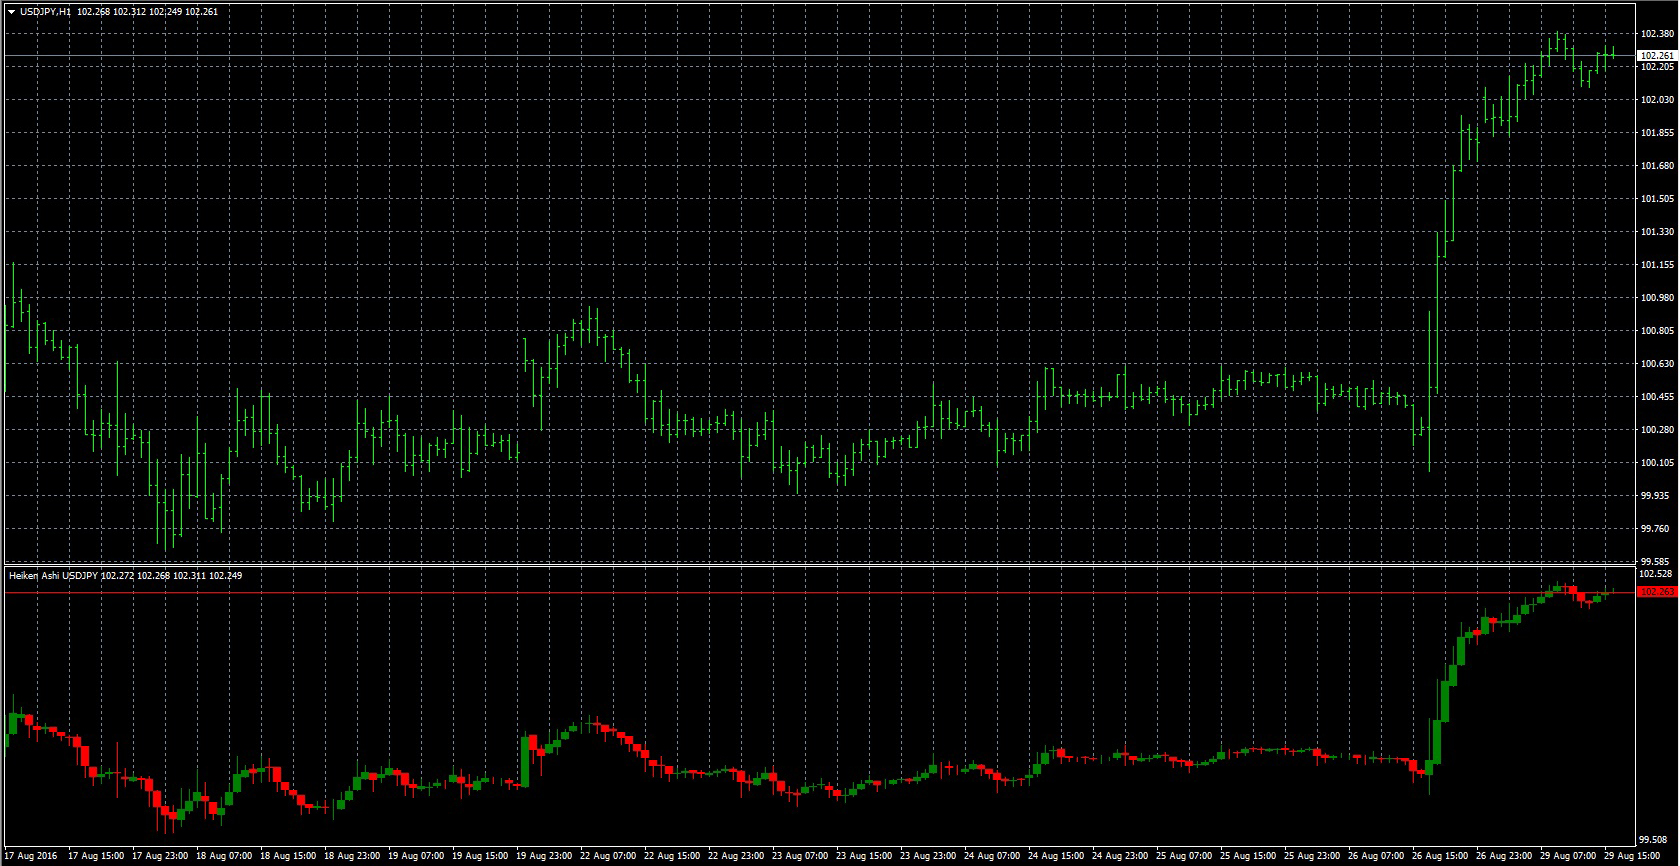Click the 25 Aug 07:00 time label

click(1184, 857)
